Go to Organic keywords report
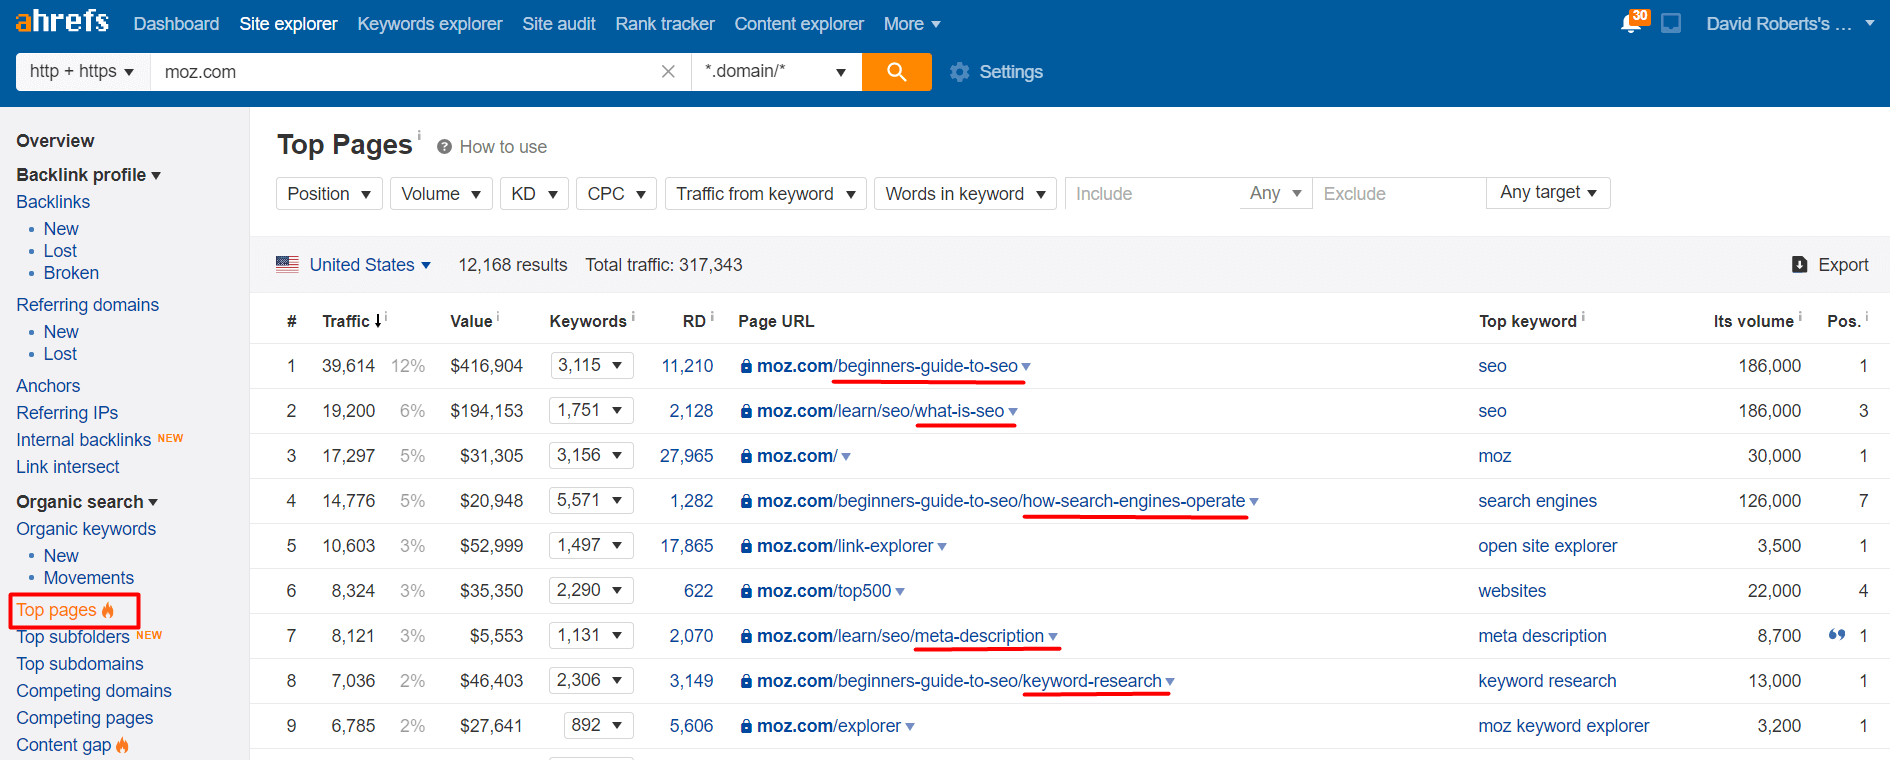Image resolution: width=1890 pixels, height=760 pixels. pos(86,529)
